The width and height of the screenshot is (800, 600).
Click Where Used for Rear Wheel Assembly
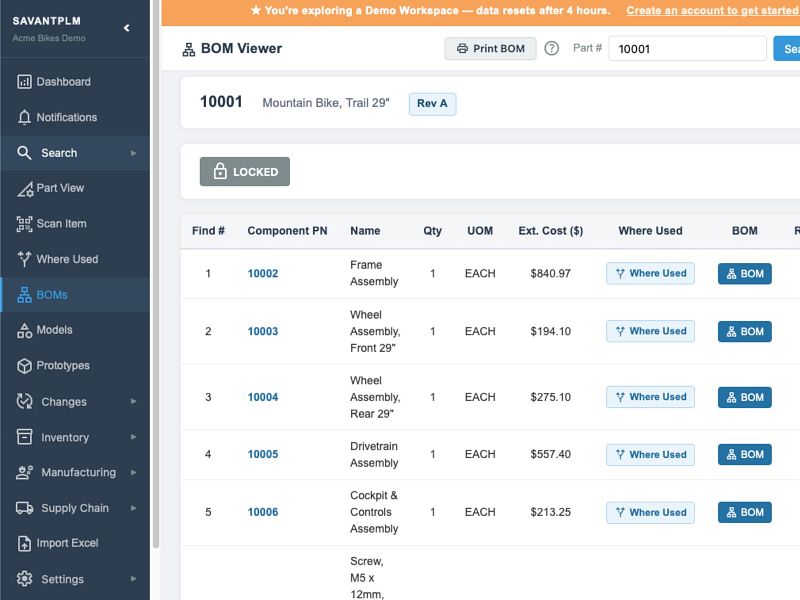pos(651,397)
